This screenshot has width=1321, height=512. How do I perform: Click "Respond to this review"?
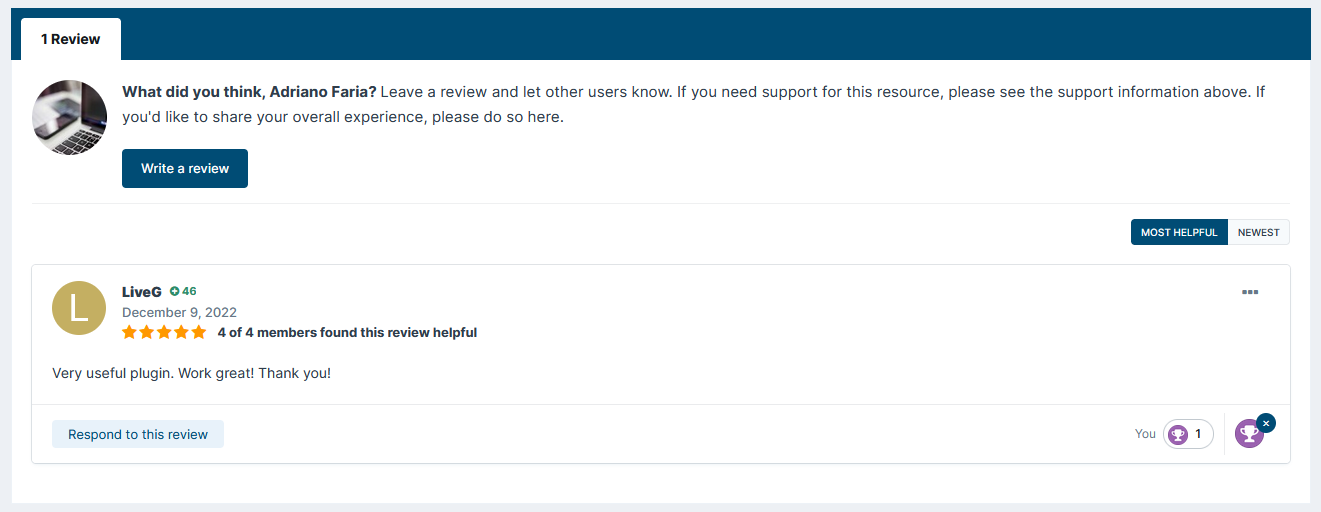point(138,434)
